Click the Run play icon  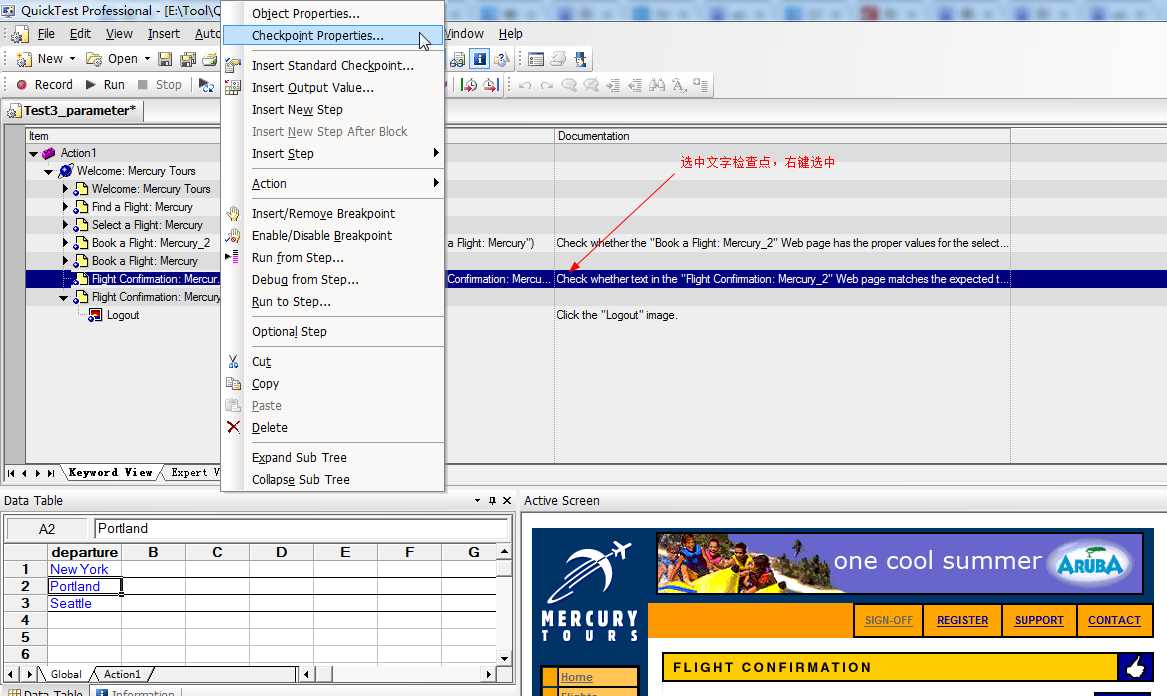click(x=91, y=85)
